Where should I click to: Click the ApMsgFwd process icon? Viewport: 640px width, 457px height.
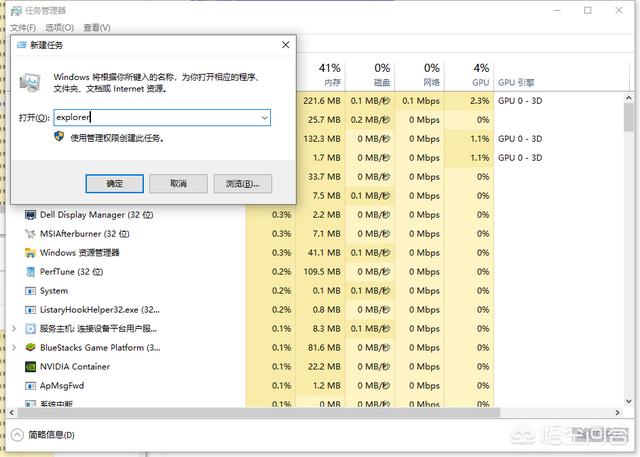30,386
